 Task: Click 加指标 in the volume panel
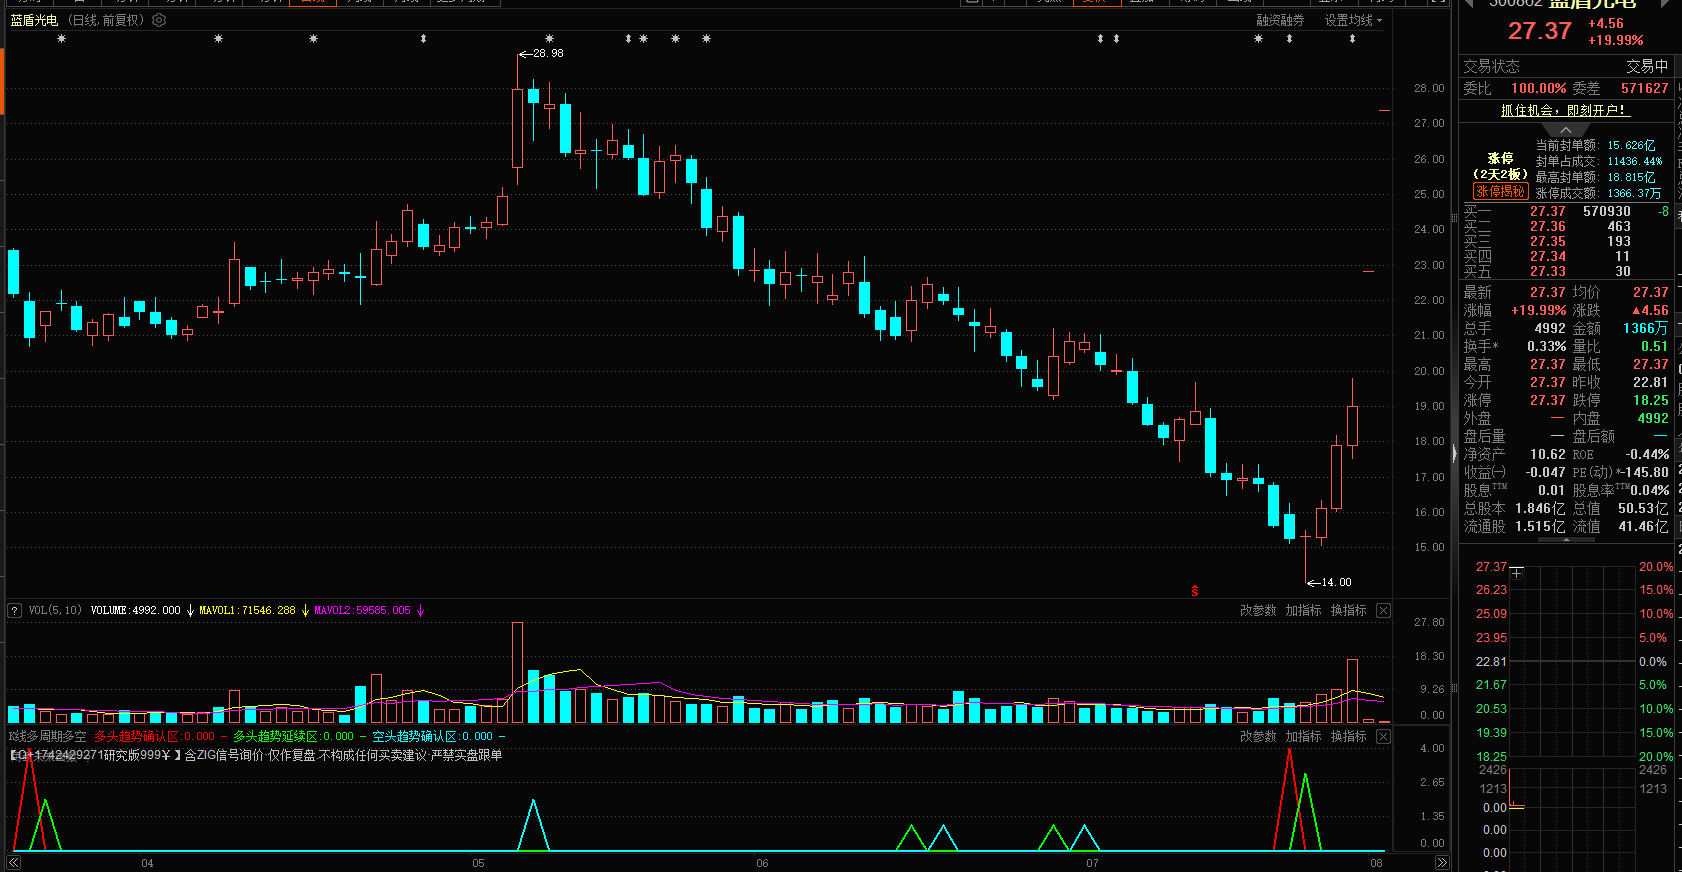click(1303, 610)
